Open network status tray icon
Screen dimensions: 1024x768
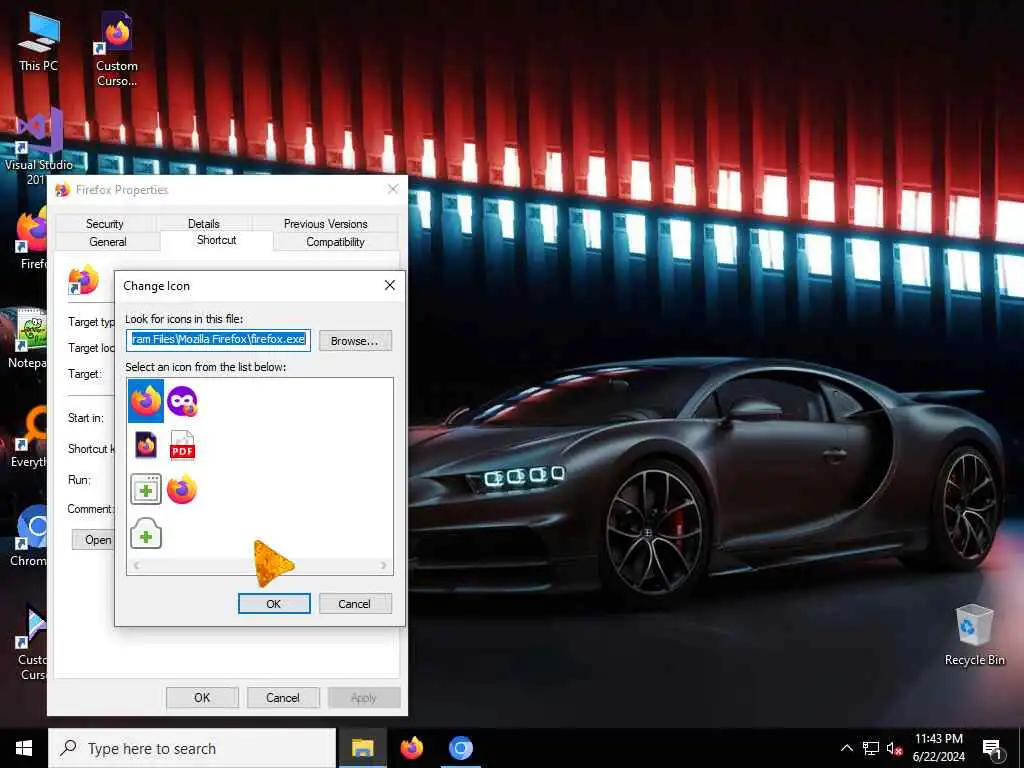[871, 748]
